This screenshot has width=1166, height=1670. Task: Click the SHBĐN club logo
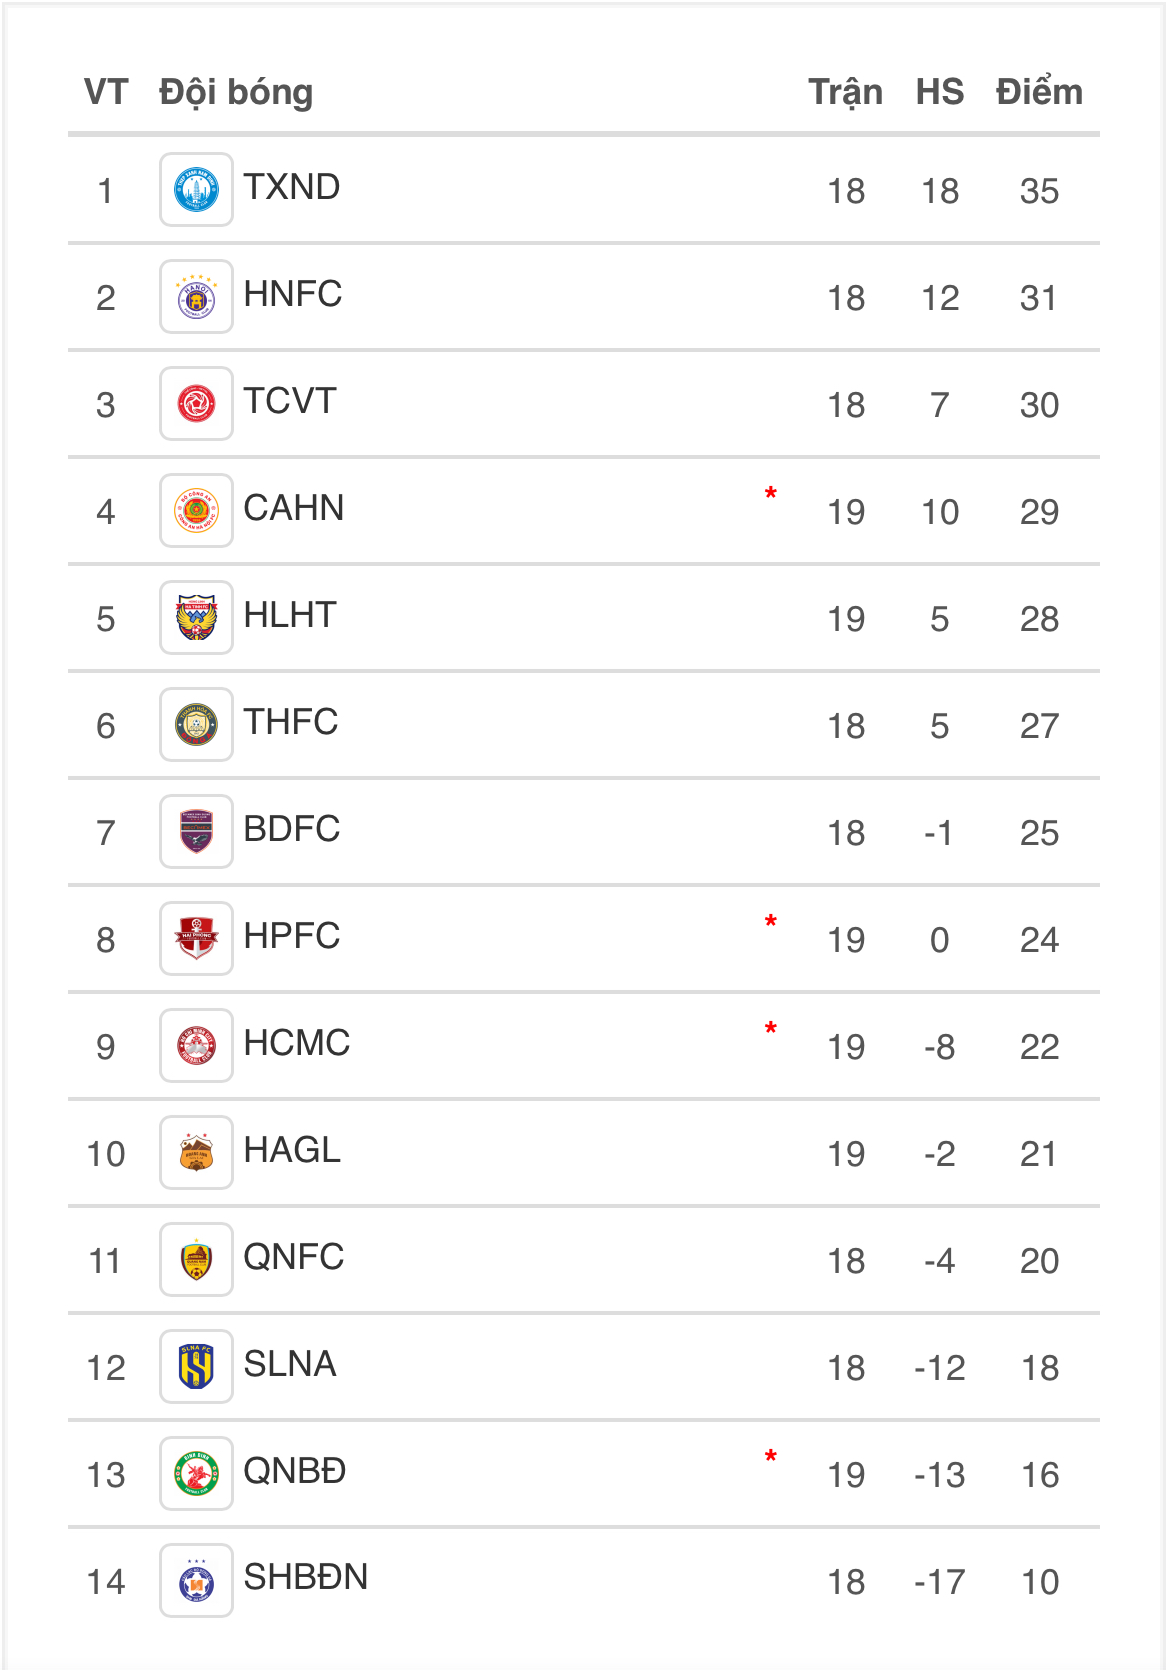(196, 1580)
